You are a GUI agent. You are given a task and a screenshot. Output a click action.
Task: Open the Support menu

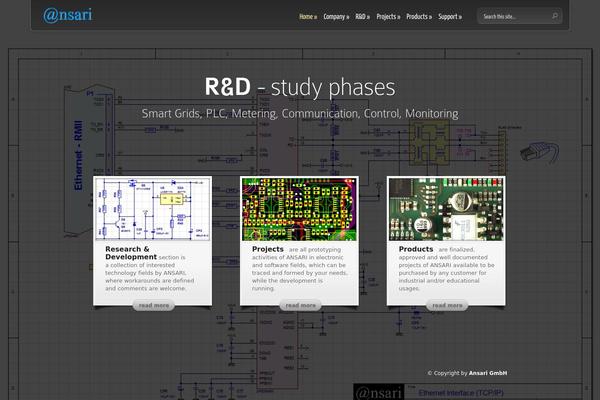pos(450,17)
